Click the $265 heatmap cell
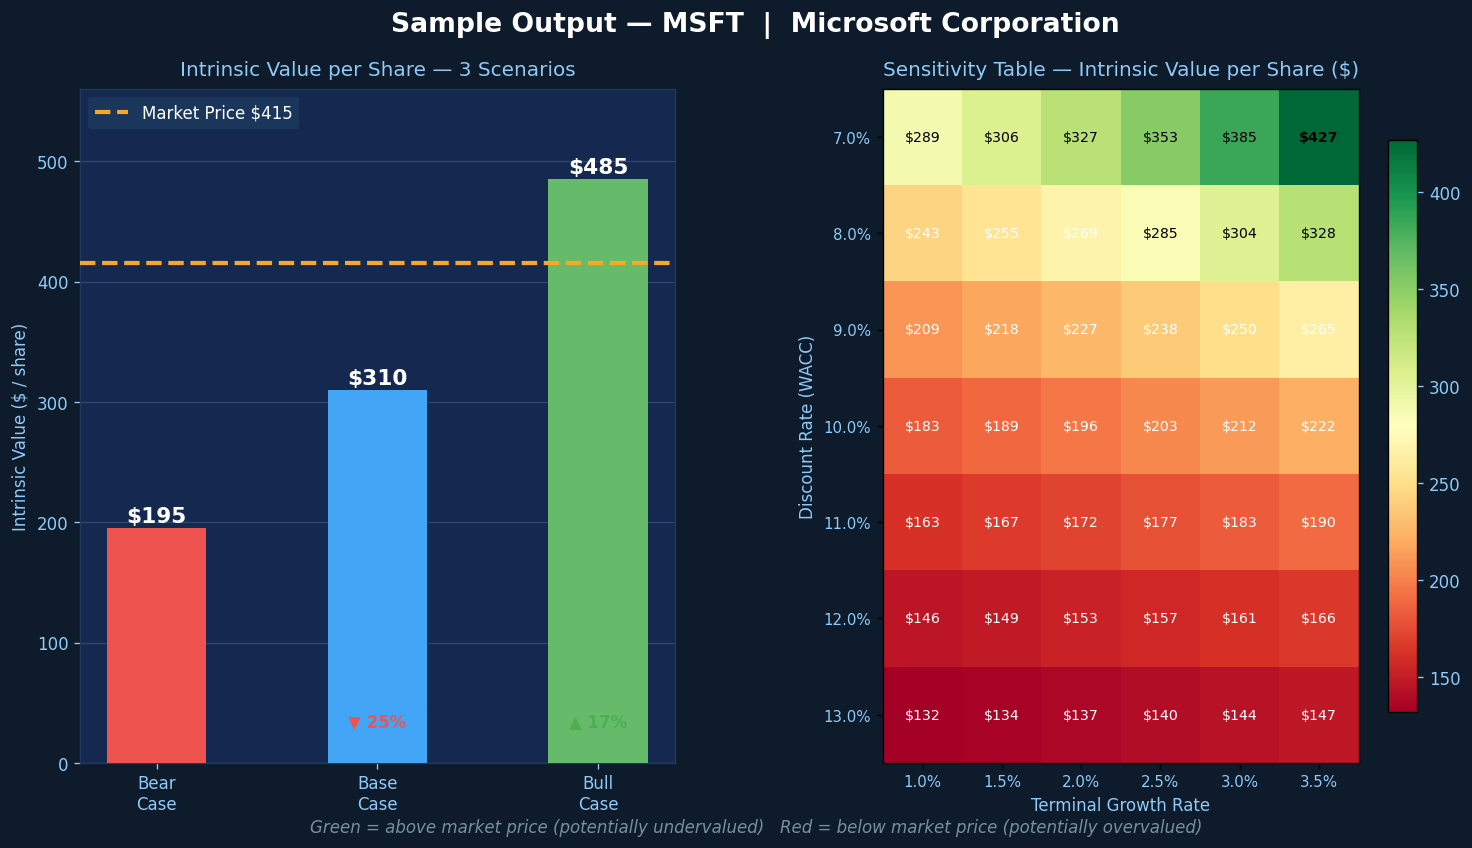 click(x=1318, y=330)
